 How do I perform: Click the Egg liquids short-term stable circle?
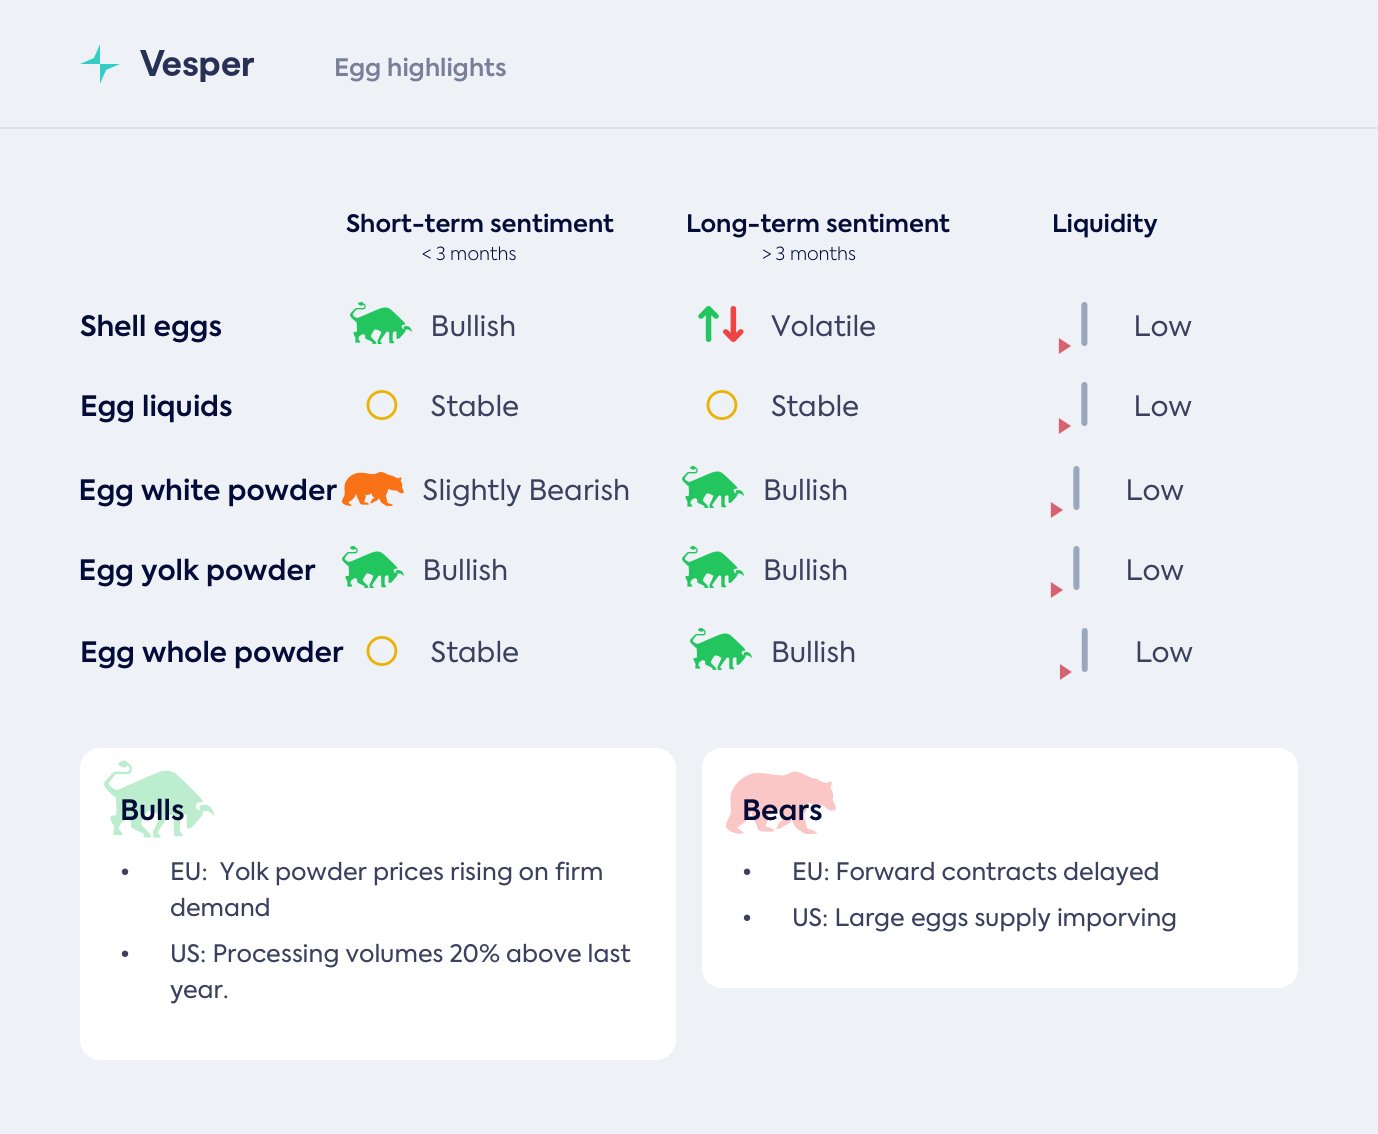point(382,405)
